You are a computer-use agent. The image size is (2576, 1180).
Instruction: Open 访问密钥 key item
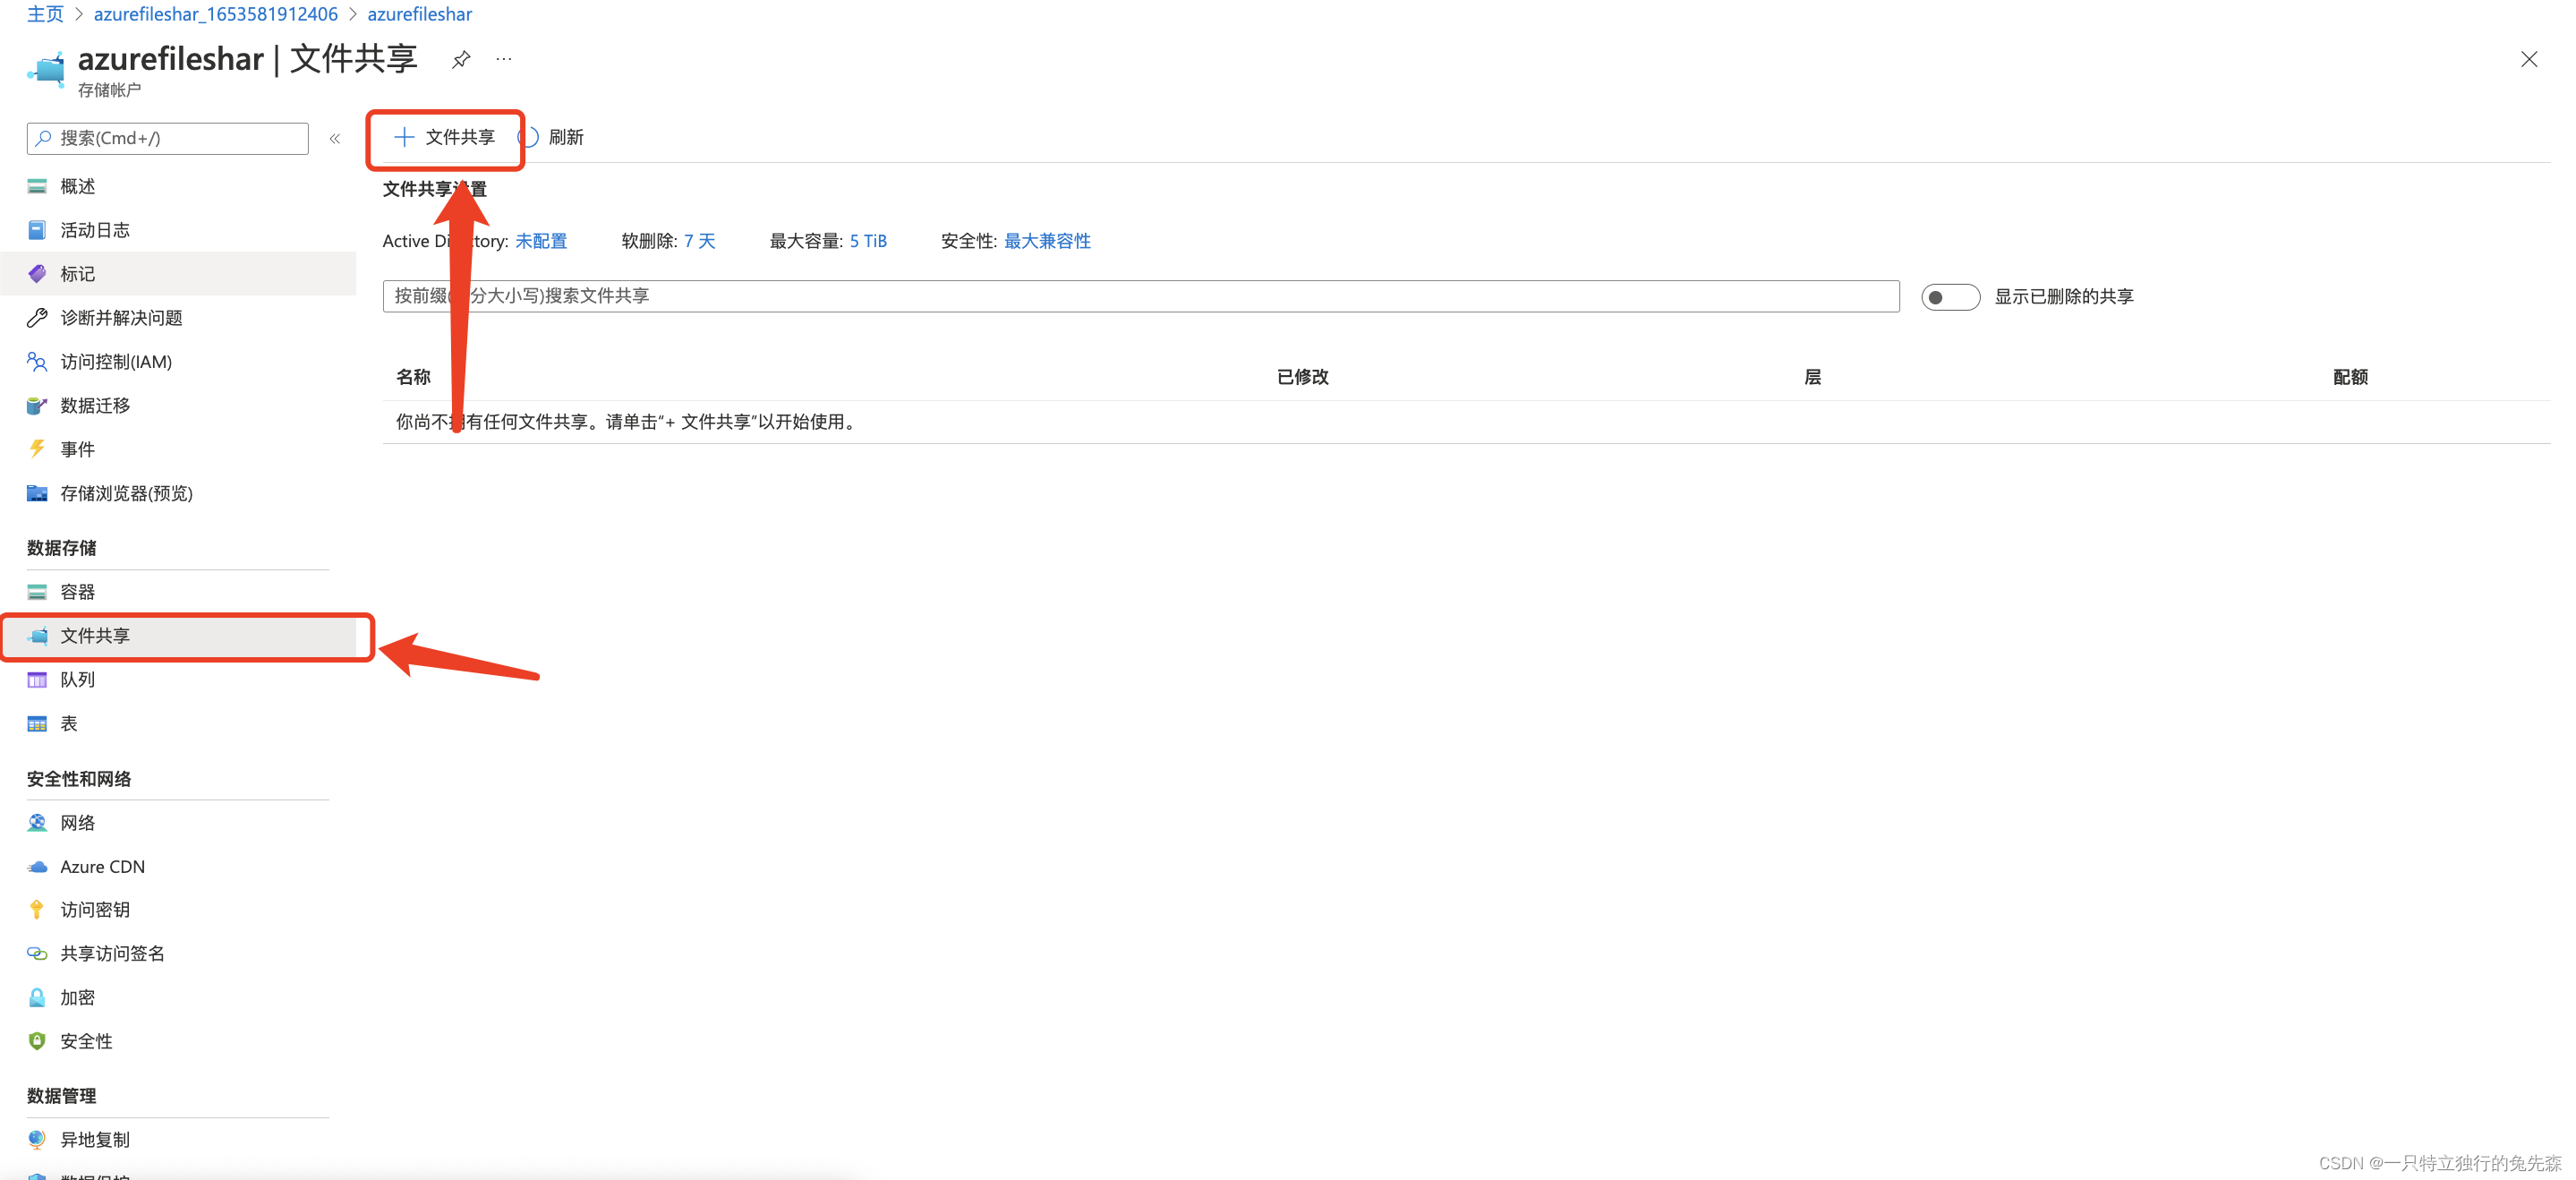point(95,909)
